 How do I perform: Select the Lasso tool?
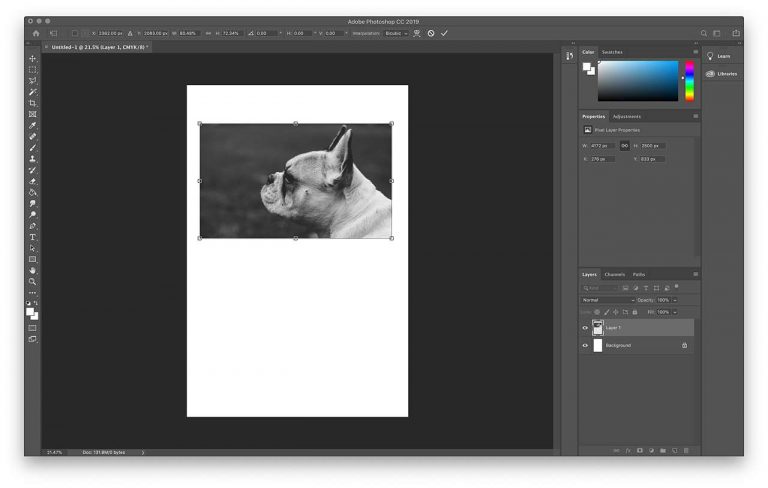pos(32,81)
